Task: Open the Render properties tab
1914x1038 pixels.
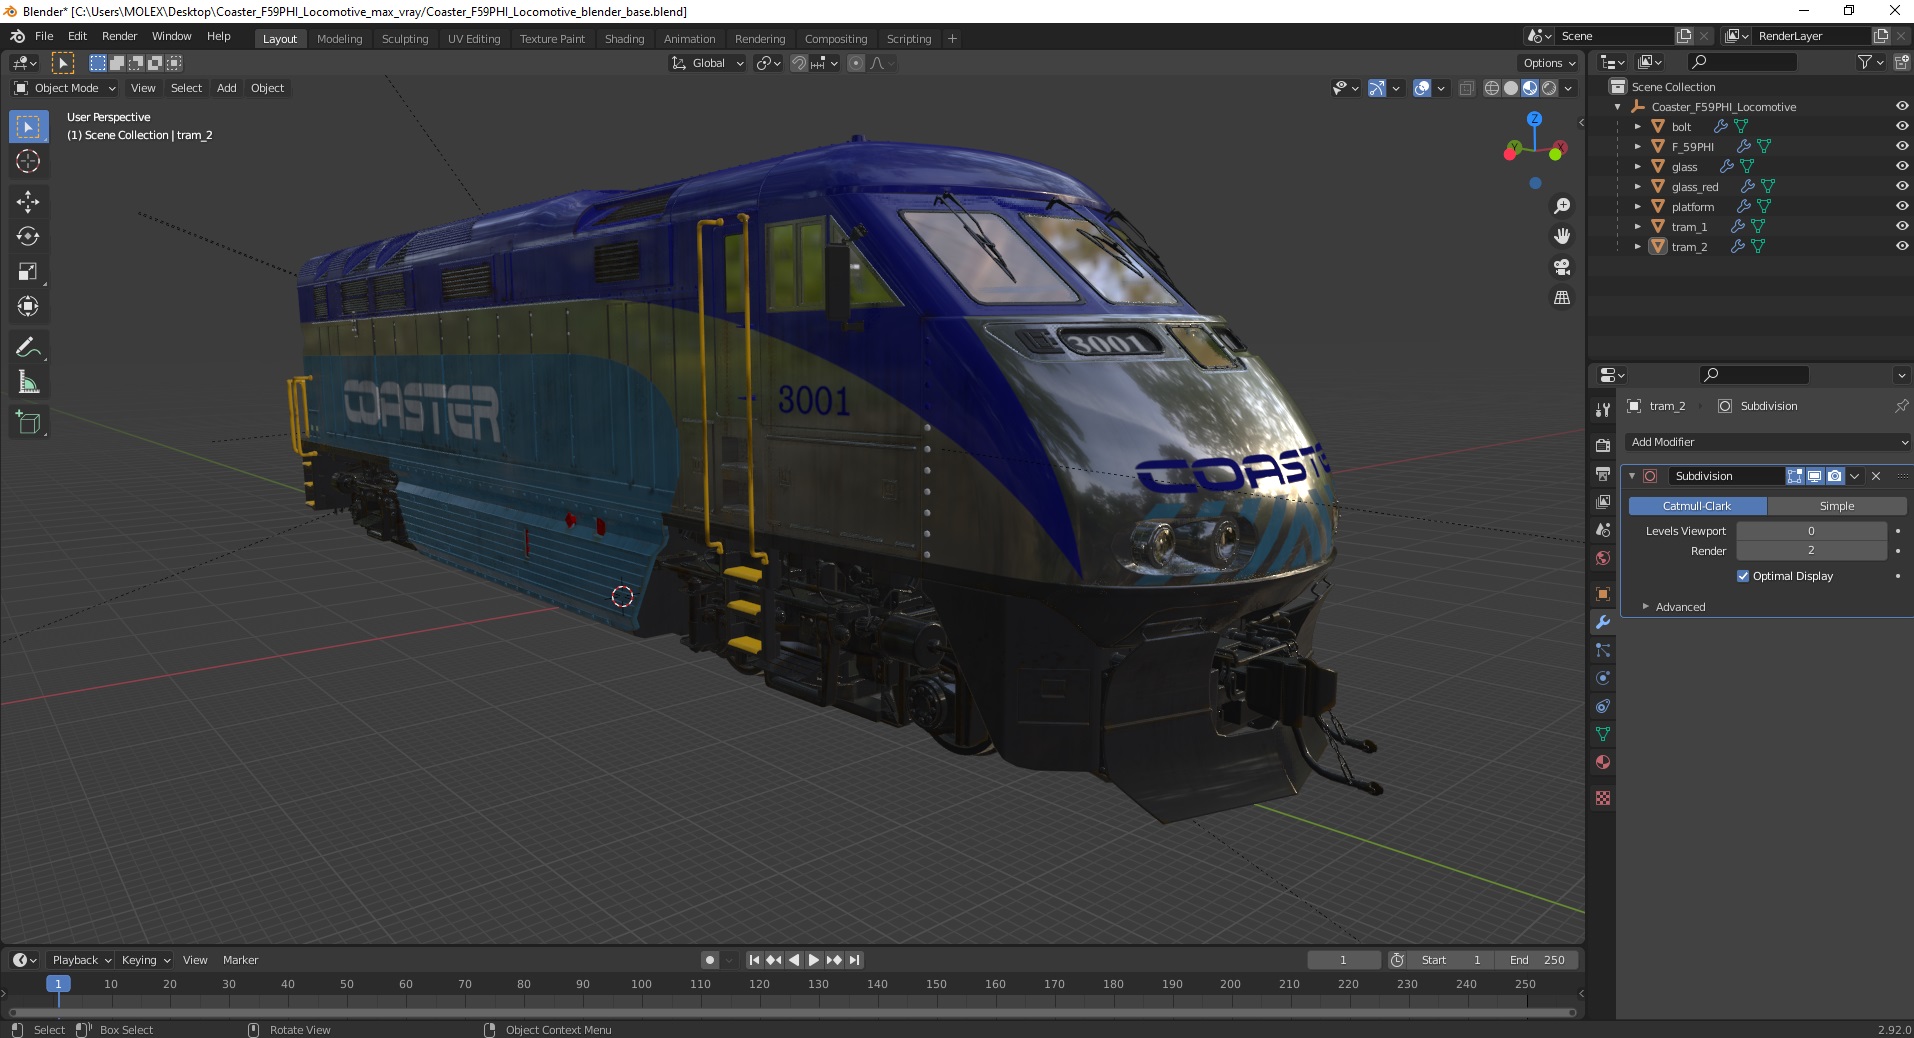Action: (1603, 445)
